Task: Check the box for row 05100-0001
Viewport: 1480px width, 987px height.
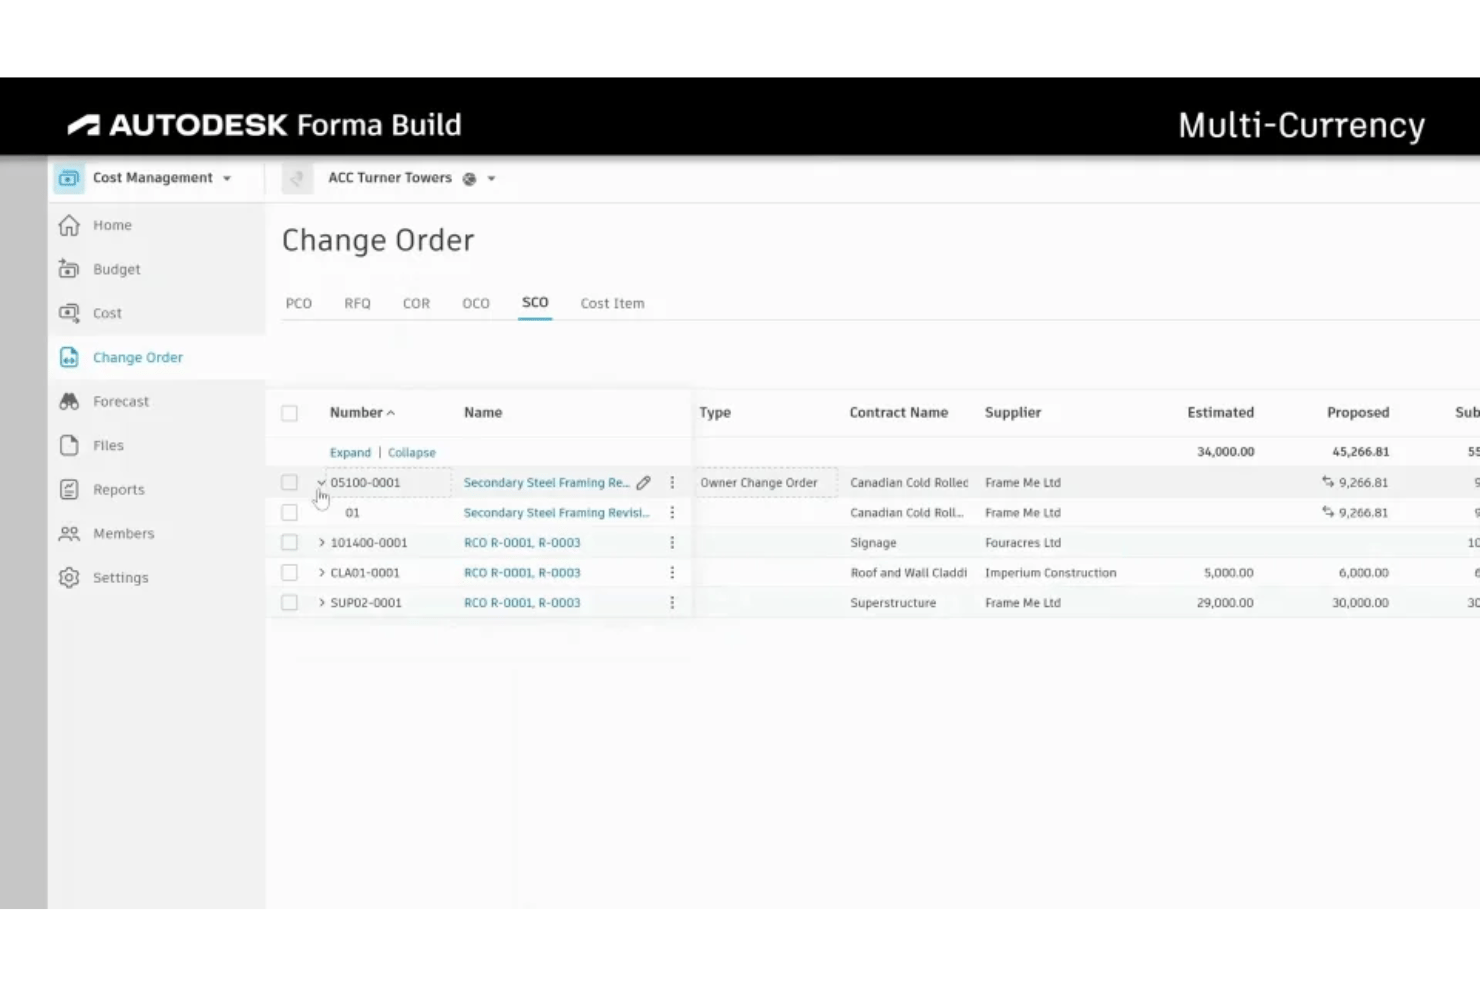Action: [x=289, y=482]
